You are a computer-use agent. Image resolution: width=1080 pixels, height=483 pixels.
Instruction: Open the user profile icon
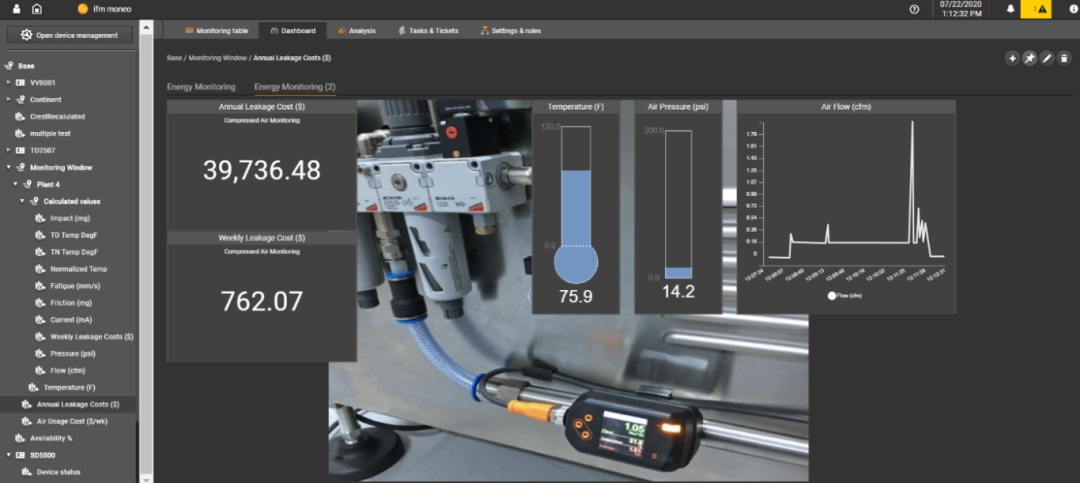coord(16,9)
